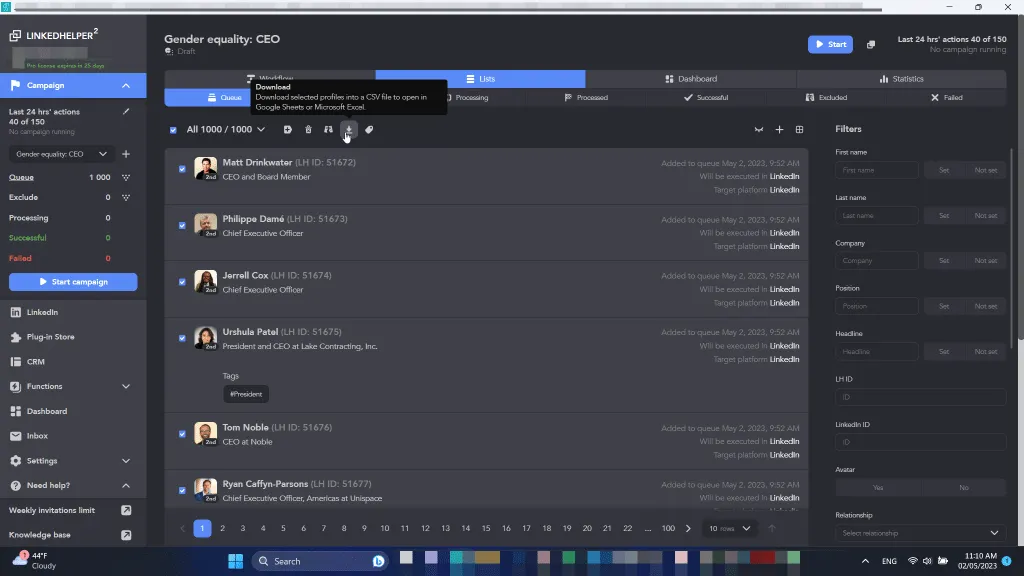The width and height of the screenshot is (1024, 576).
Task: Click the Download profiles CSV icon
Action: click(349, 129)
